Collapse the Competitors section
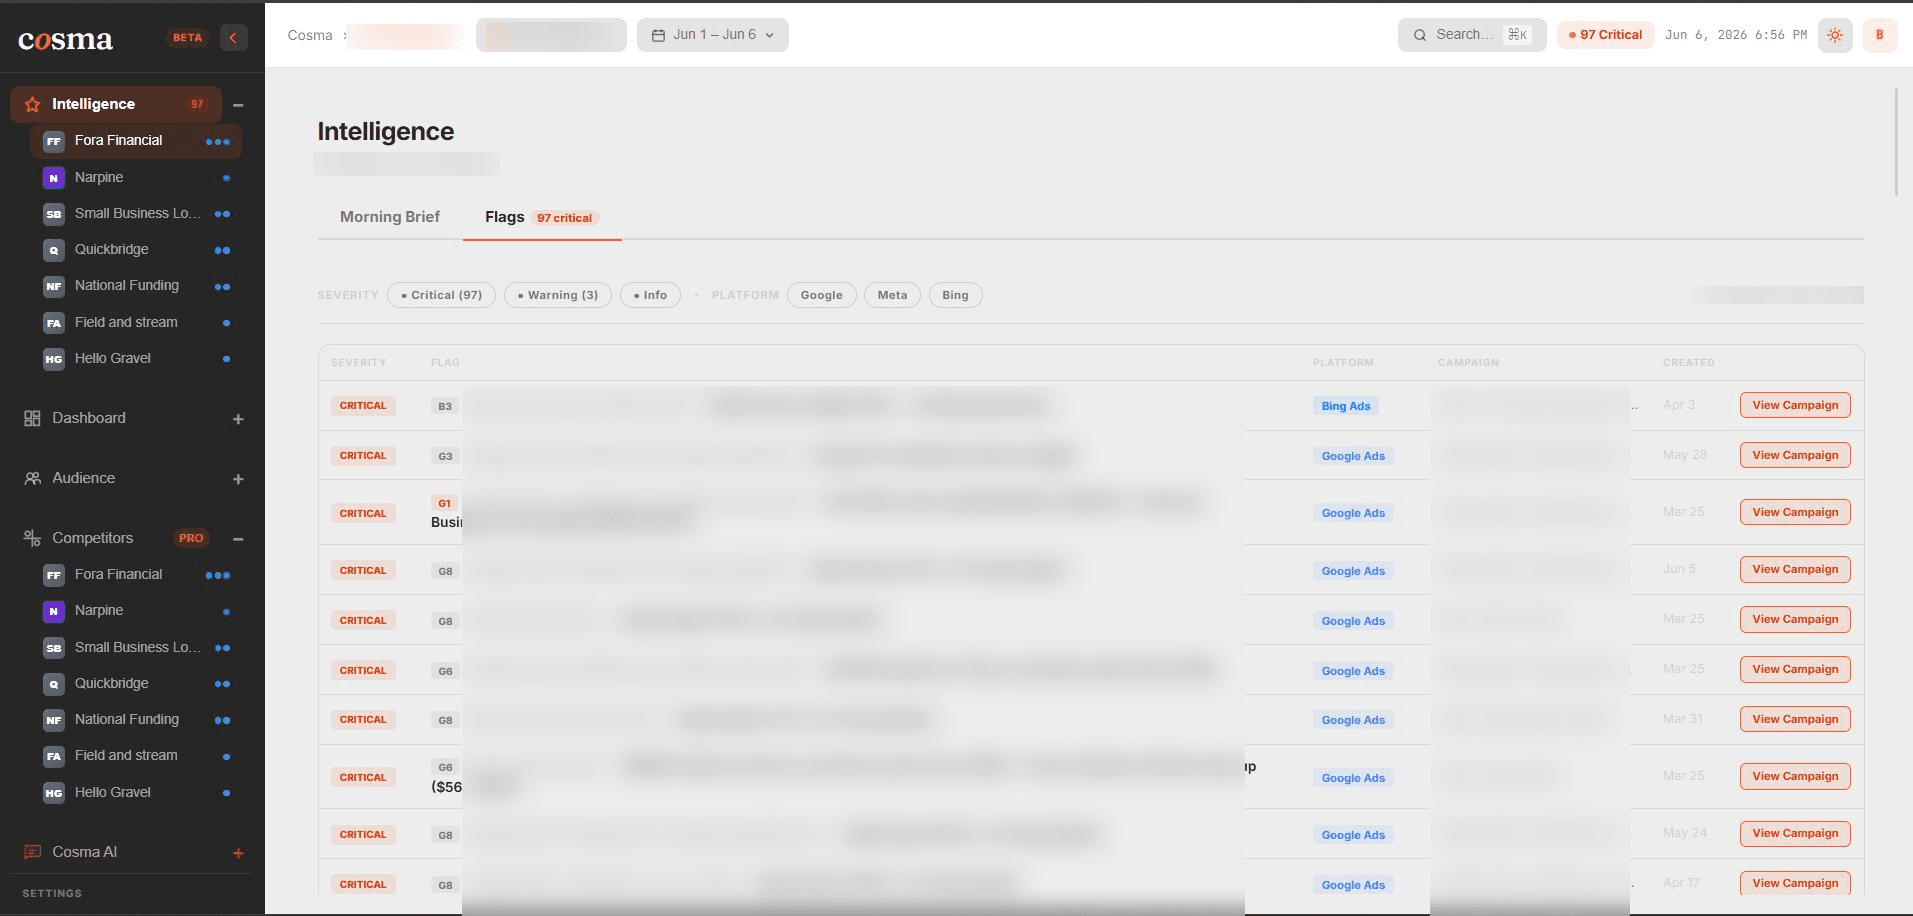Viewport: 1913px width, 916px height. point(238,539)
